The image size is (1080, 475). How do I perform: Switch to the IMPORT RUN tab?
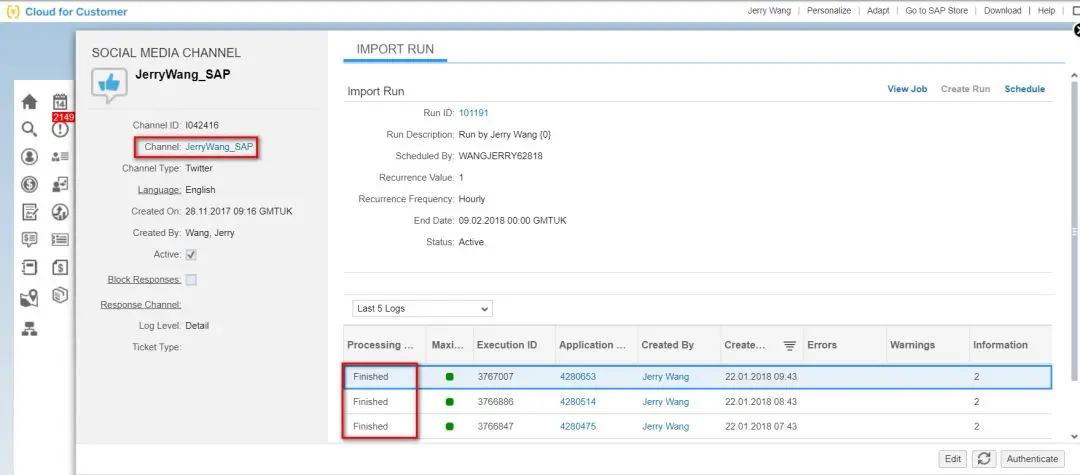coord(395,50)
